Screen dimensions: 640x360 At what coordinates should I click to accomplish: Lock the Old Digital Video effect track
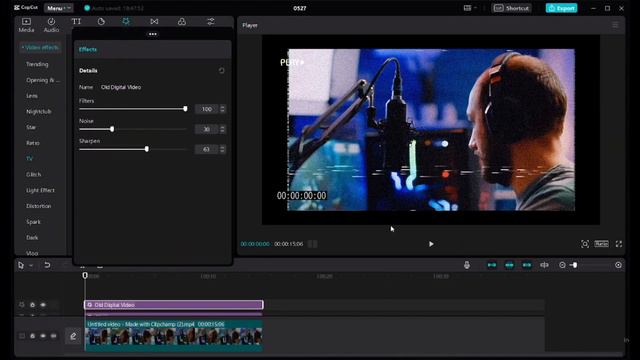33,305
